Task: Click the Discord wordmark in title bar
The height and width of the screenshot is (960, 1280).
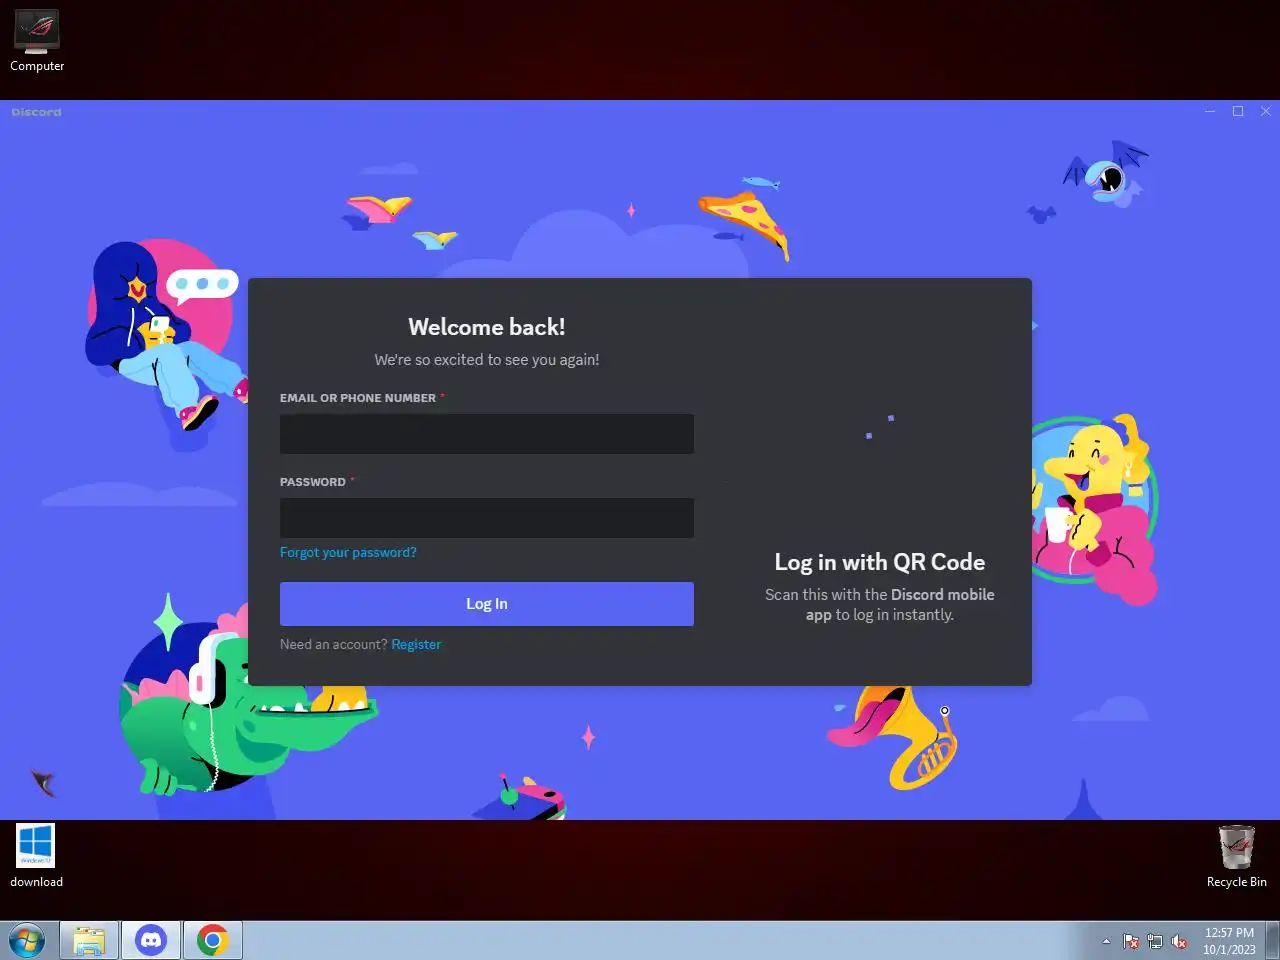Action: 37,112
